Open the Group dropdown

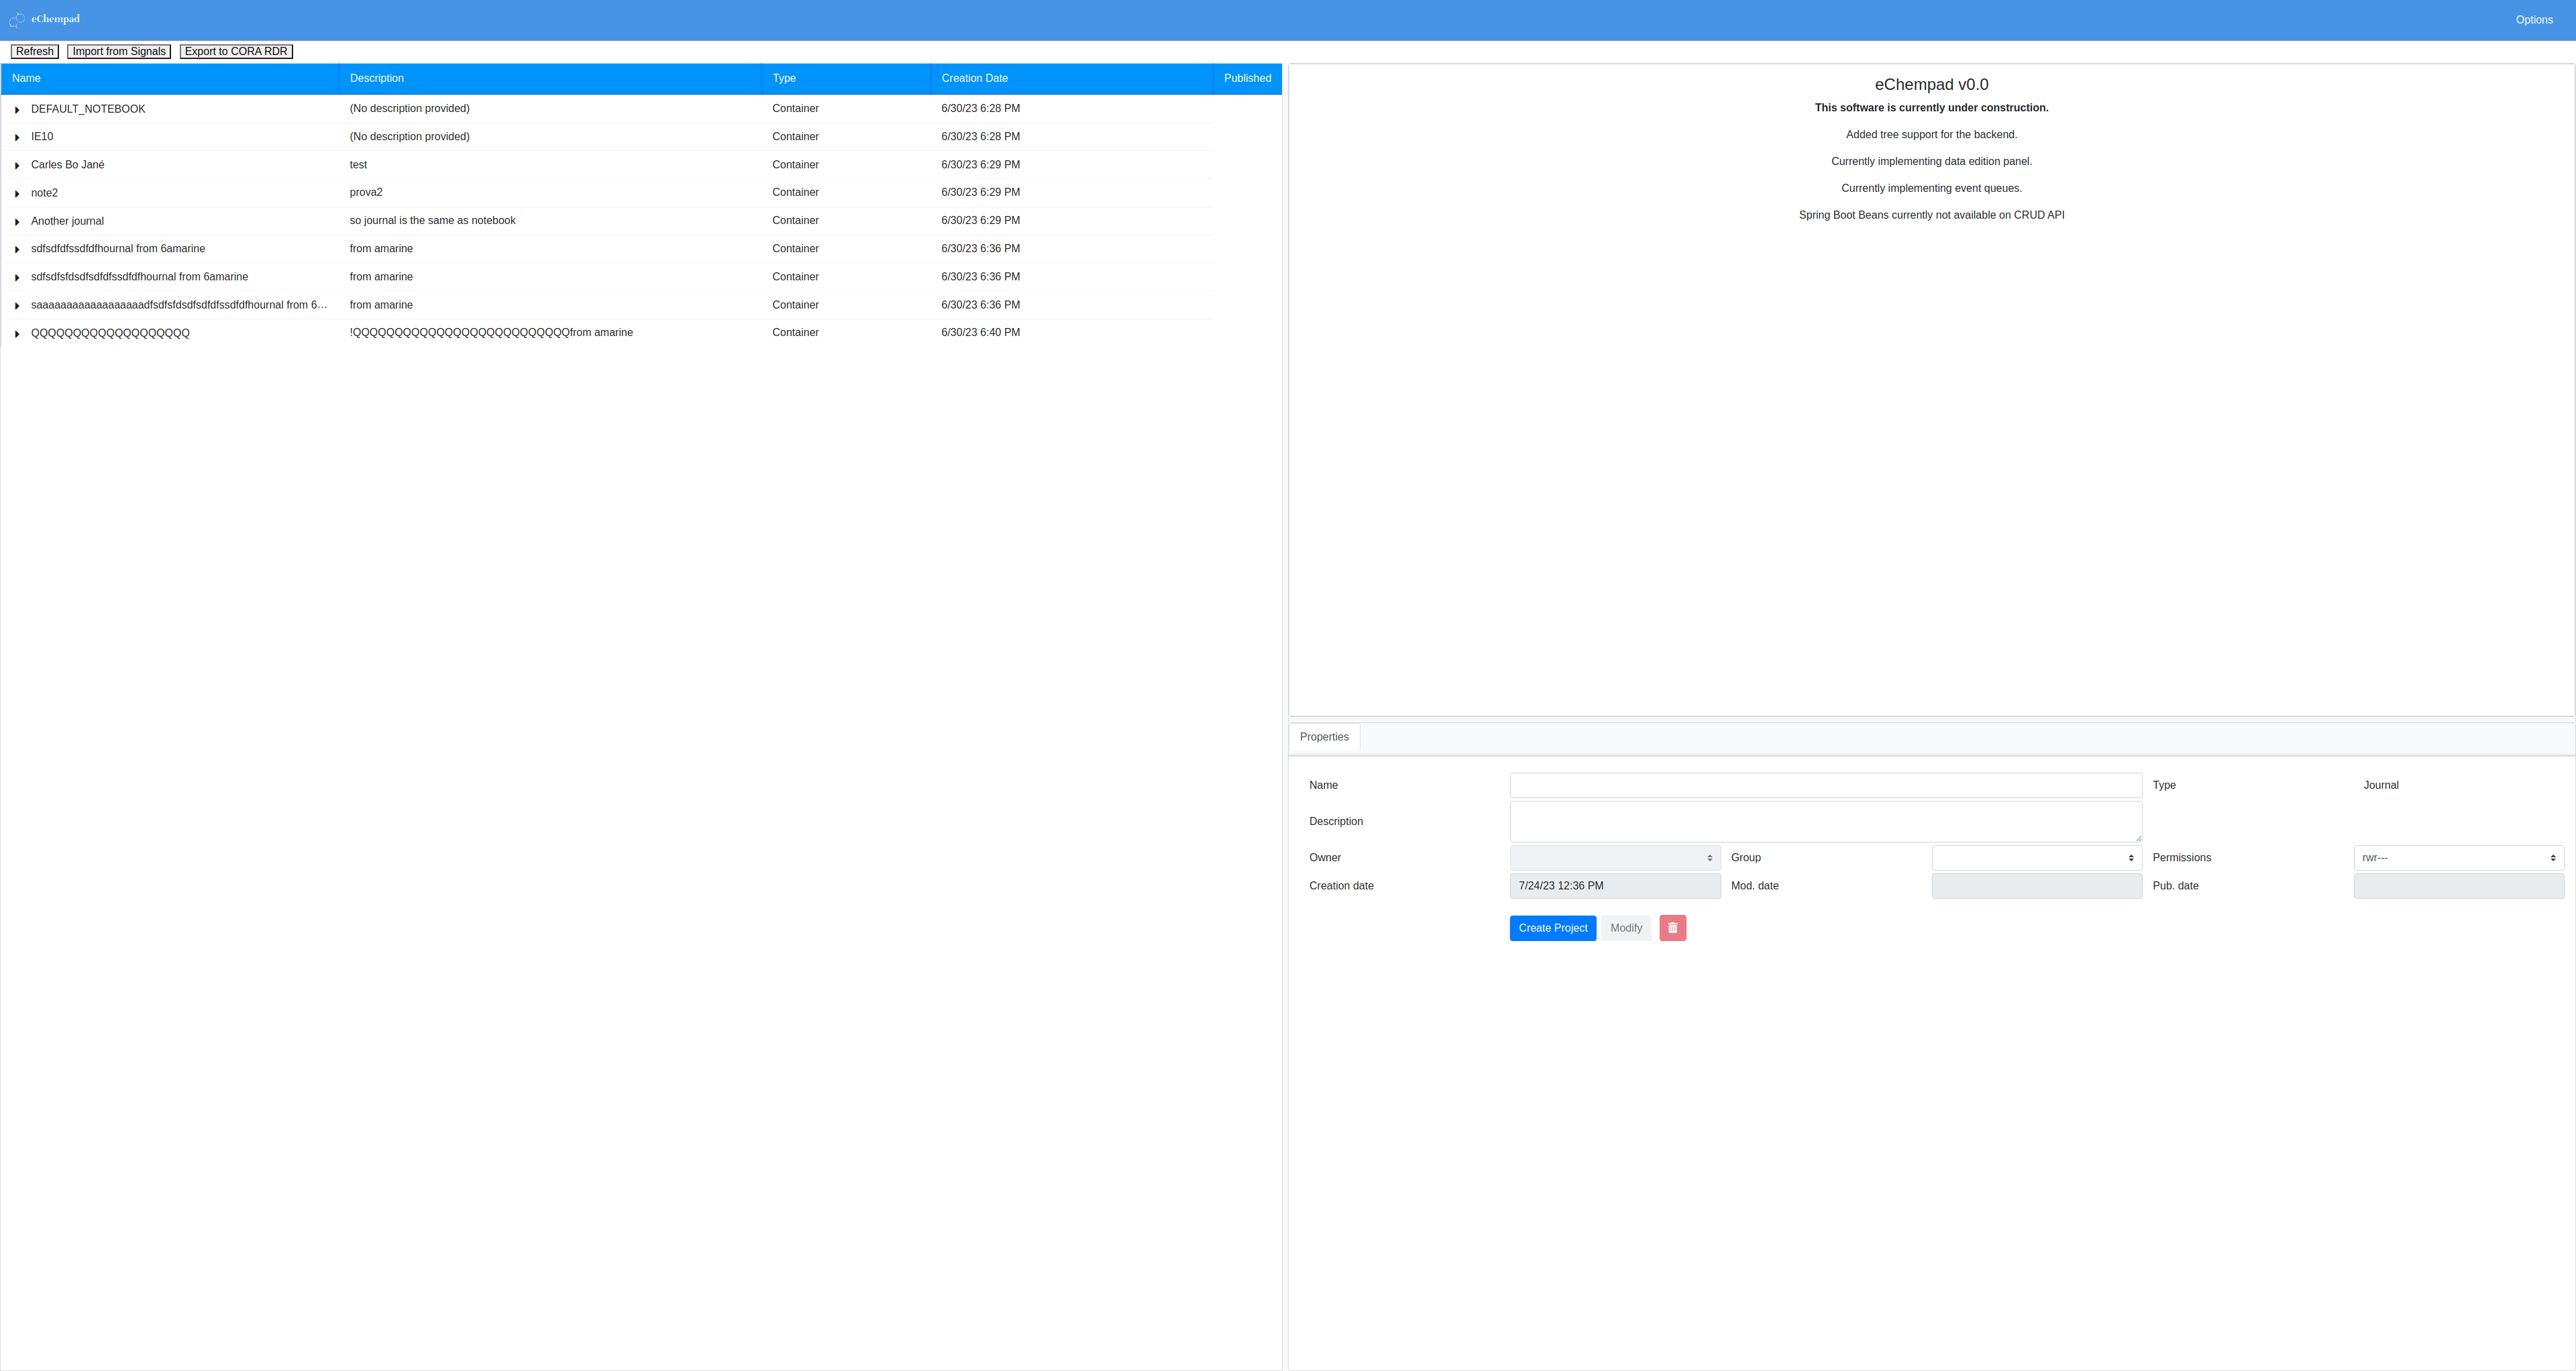coord(2036,858)
